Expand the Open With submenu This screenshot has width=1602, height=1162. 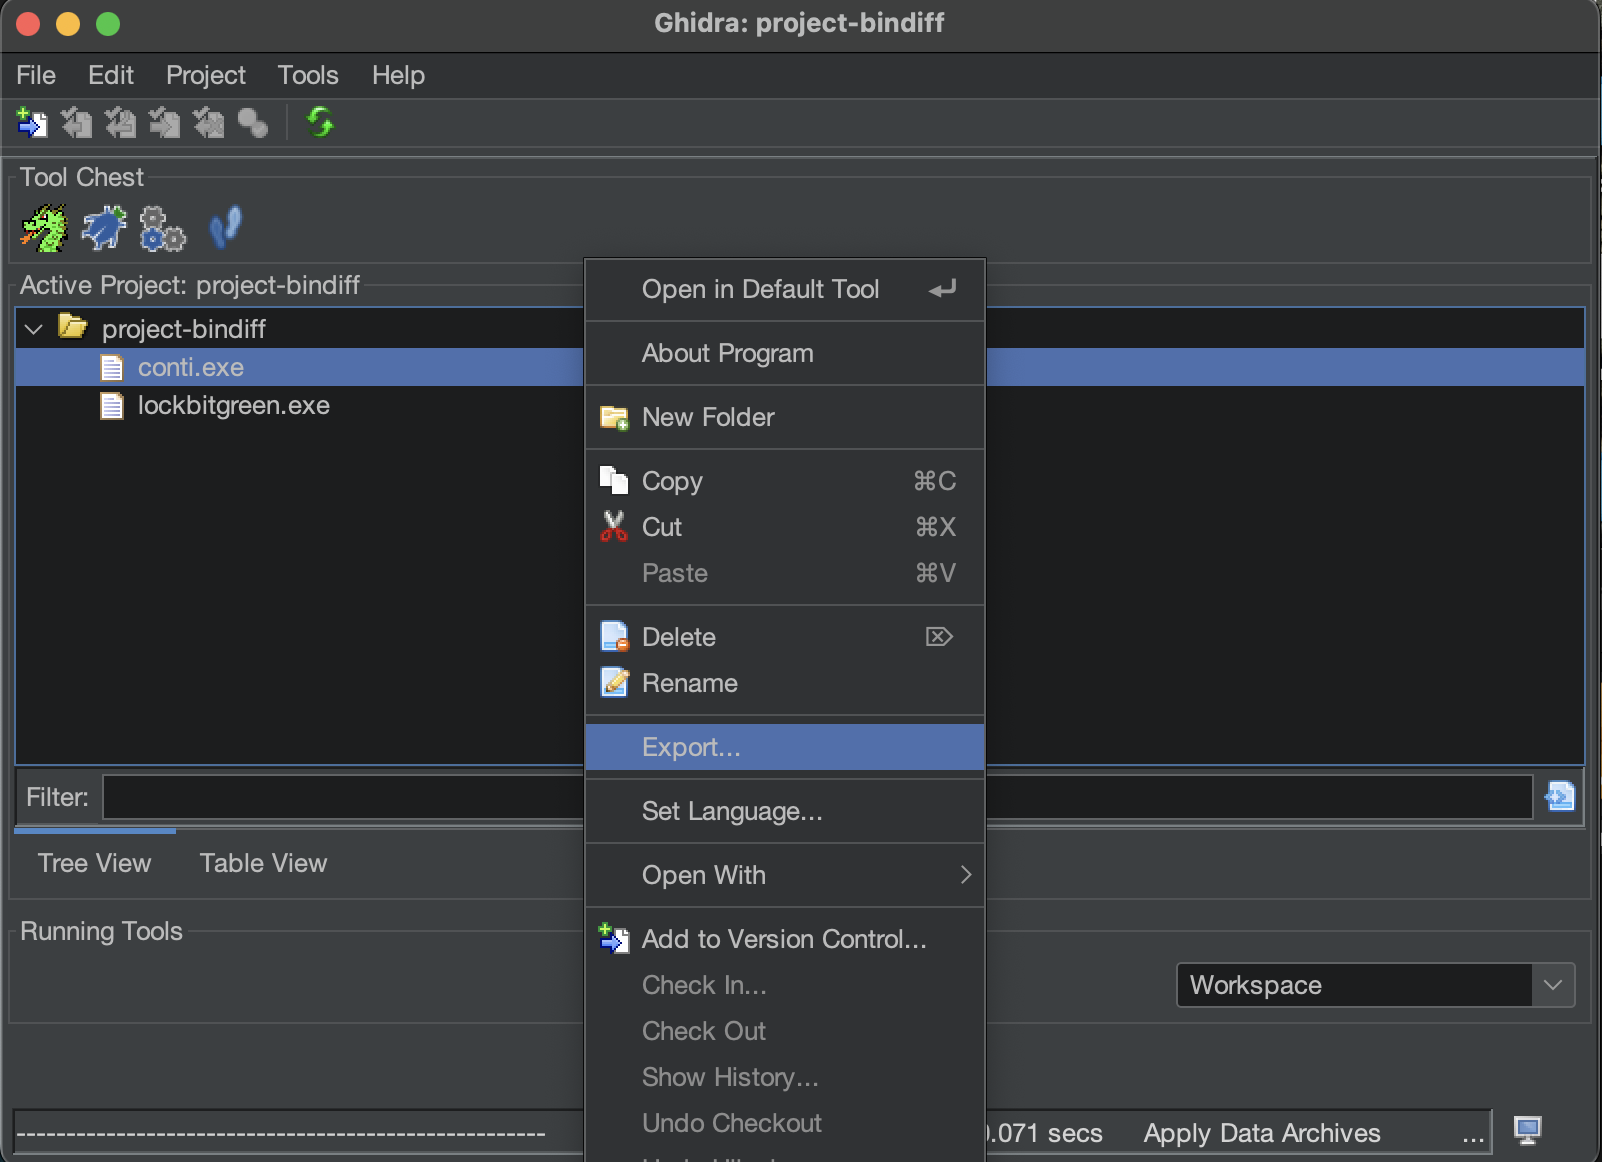click(x=785, y=875)
